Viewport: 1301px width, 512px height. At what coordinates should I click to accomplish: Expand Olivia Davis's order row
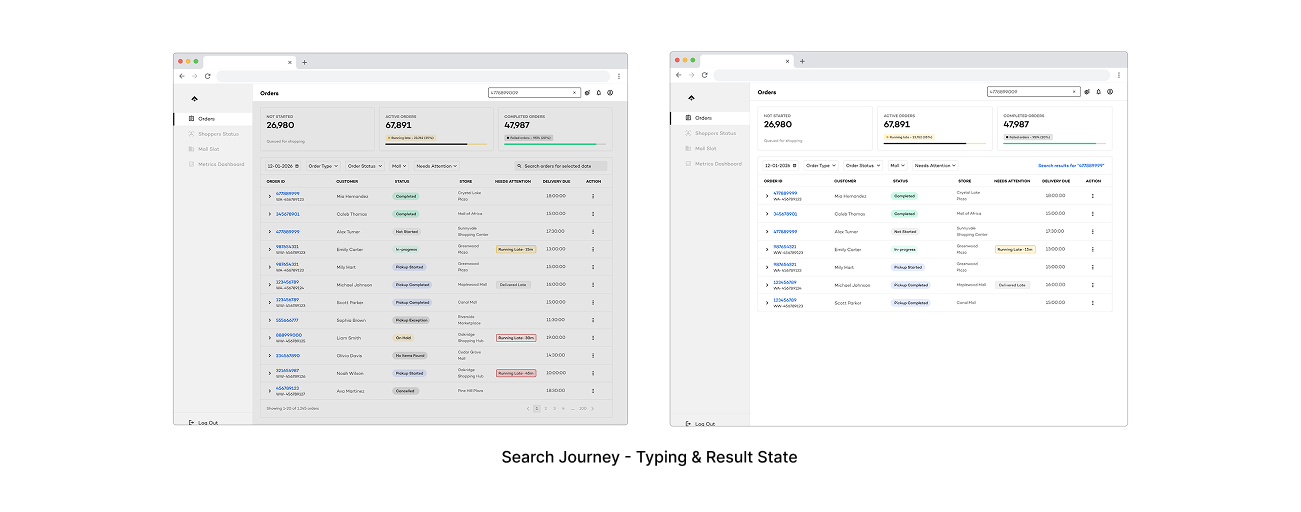coord(270,356)
